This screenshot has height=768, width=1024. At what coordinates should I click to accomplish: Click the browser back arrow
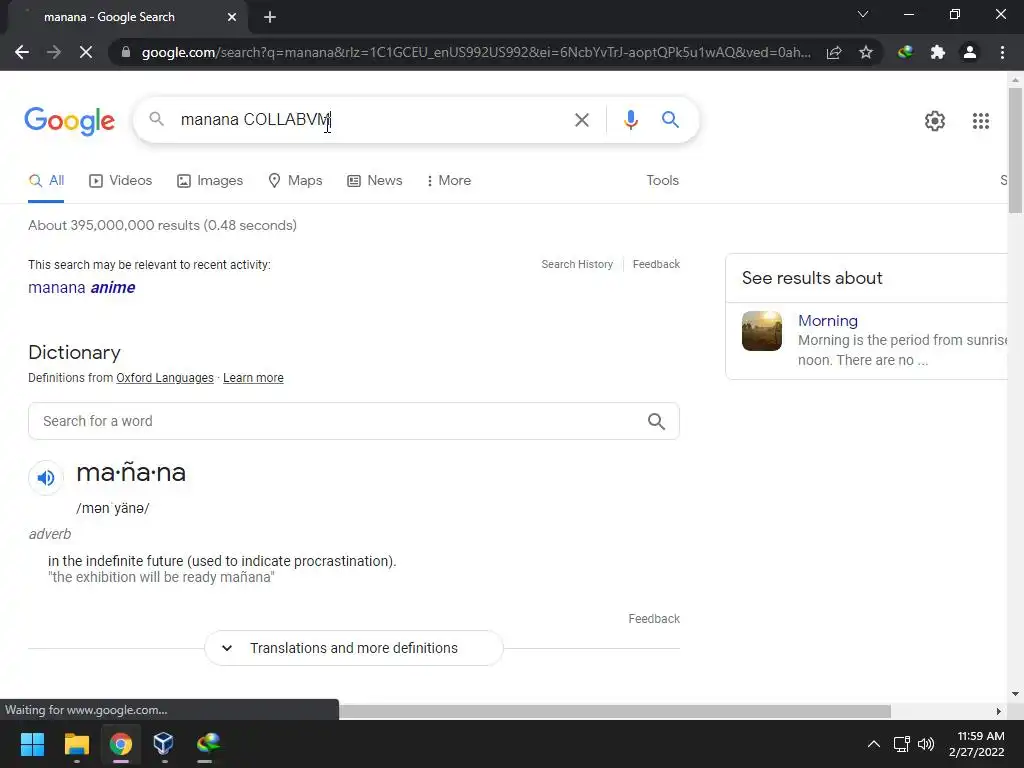(22, 52)
